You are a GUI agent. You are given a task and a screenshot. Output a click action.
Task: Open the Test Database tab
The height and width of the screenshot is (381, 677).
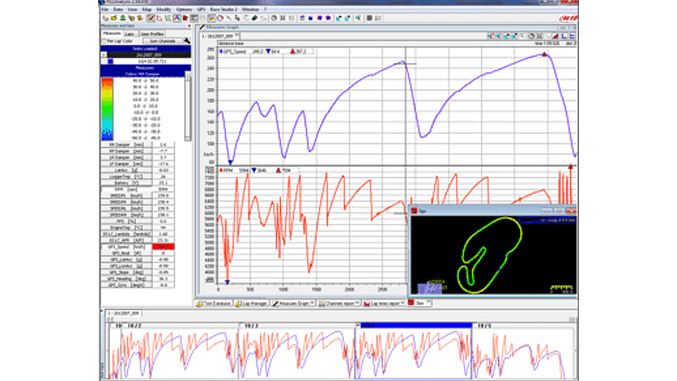214,304
